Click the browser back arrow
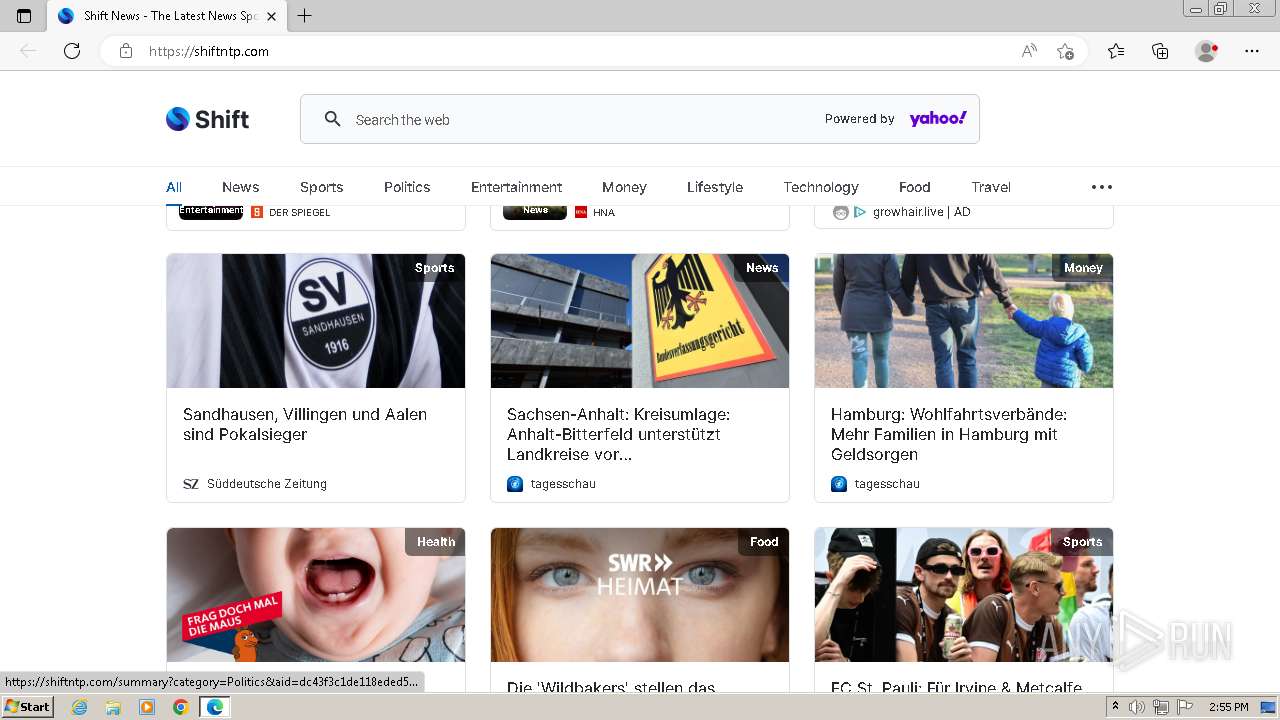 (x=28, y=51)
